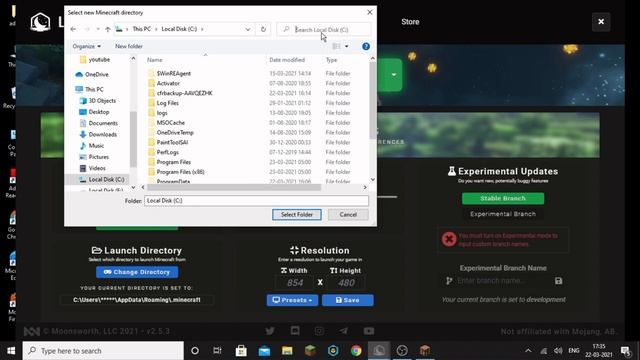Open Task View on taskbar
Image resolution: width=640 pixels, height=360 pixels.
(x=218, y=351)
